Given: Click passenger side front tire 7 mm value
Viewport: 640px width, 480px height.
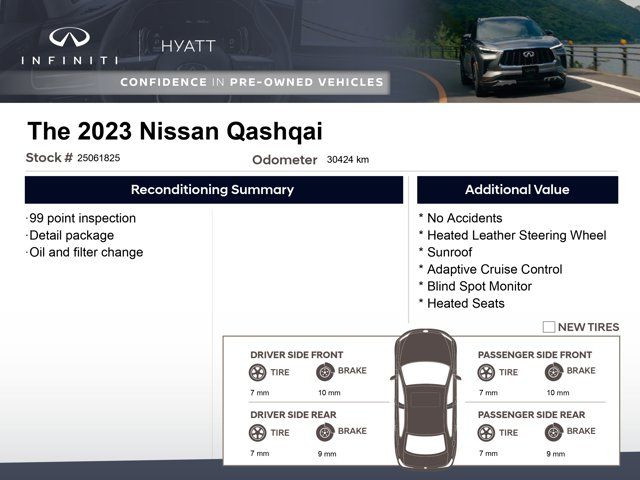Looking at the screenshot, I should 488,393.
